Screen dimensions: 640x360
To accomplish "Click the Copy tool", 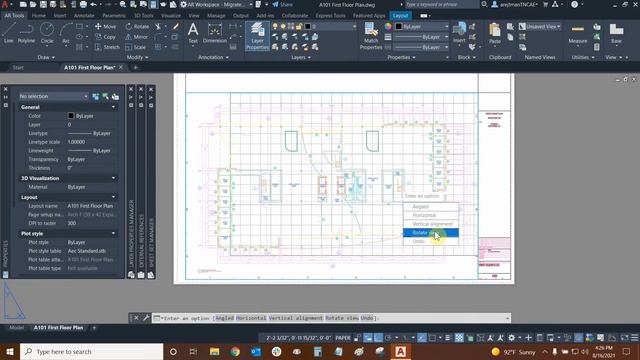I will pos(105,37).
